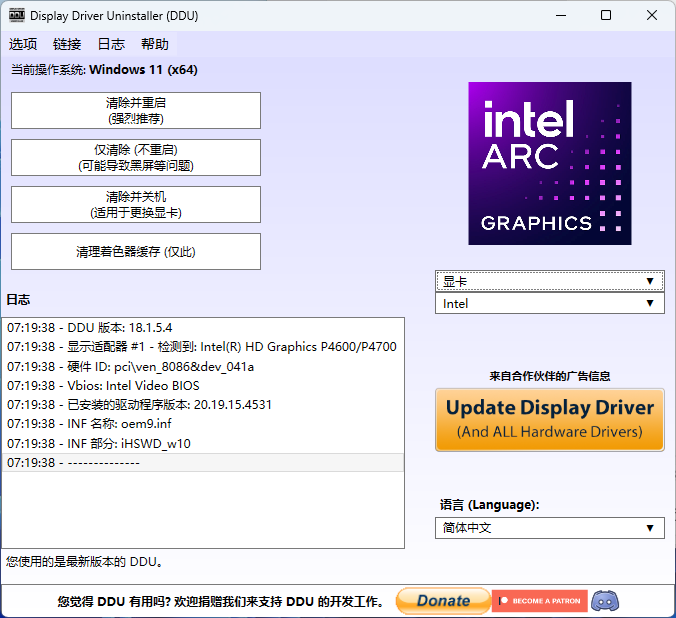This screenshot has height=618, width=676.
Task: Click 清除并关机 button
Action: click(136, 204)
